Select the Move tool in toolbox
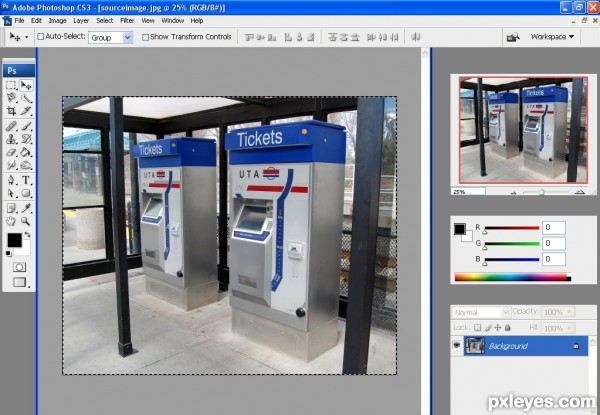This screenshot has width=600, height=415. tap(26, 85)
